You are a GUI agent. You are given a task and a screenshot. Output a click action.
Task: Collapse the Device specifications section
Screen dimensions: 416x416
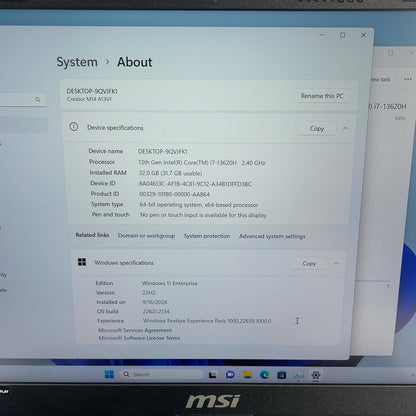point(346,128)
